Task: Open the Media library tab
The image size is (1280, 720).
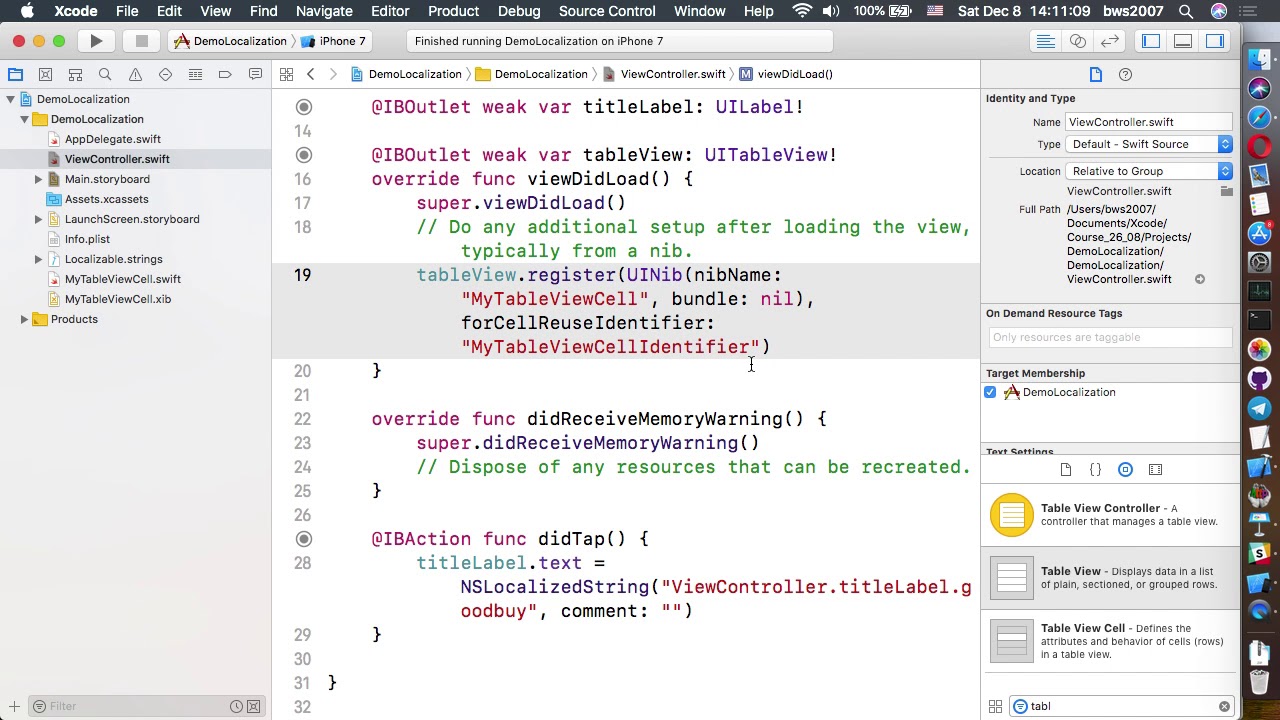Action: 1155,469
